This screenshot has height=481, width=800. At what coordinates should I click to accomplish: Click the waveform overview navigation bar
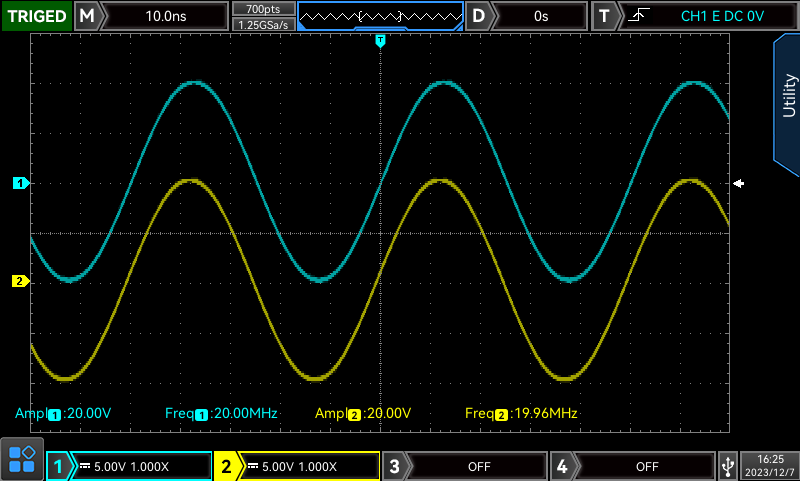click(380, 16)
